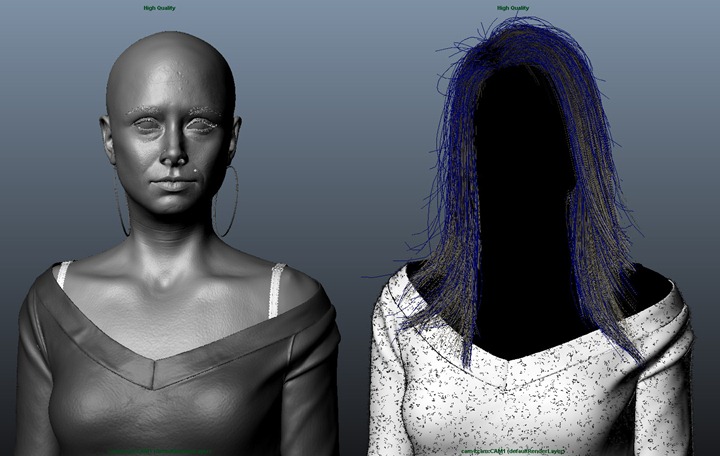Click the High Quality label above the hair viewport
The image size is (720, 456).
pos(513,8)
